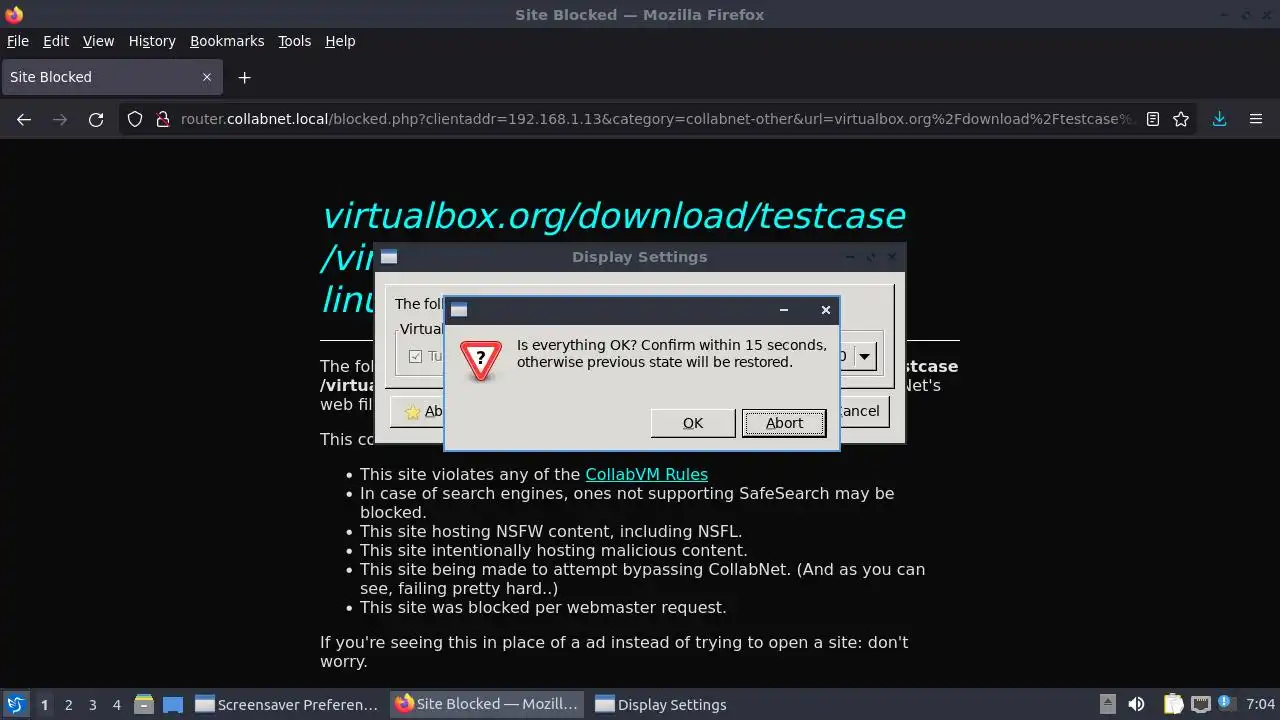Minimize the confirmation dialog
1280x720 pixels.
click(x=784, y=310)
